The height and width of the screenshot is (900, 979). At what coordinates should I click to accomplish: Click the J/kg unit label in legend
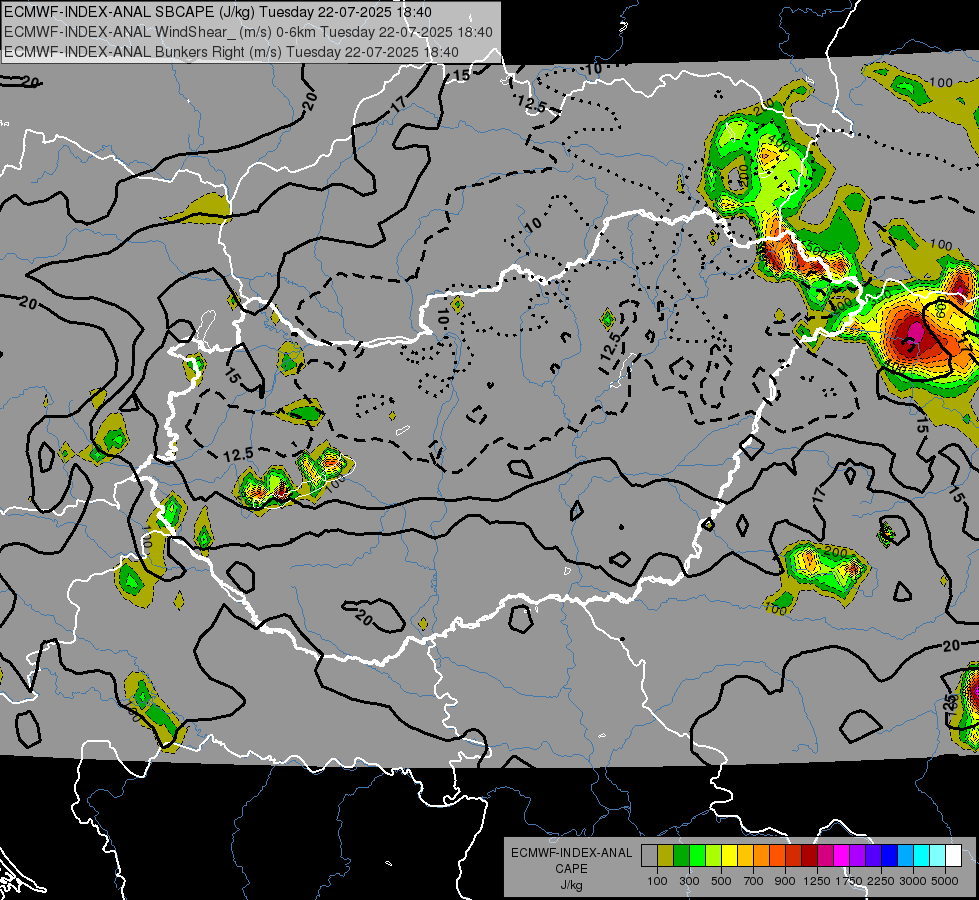(x=571, y=886)
